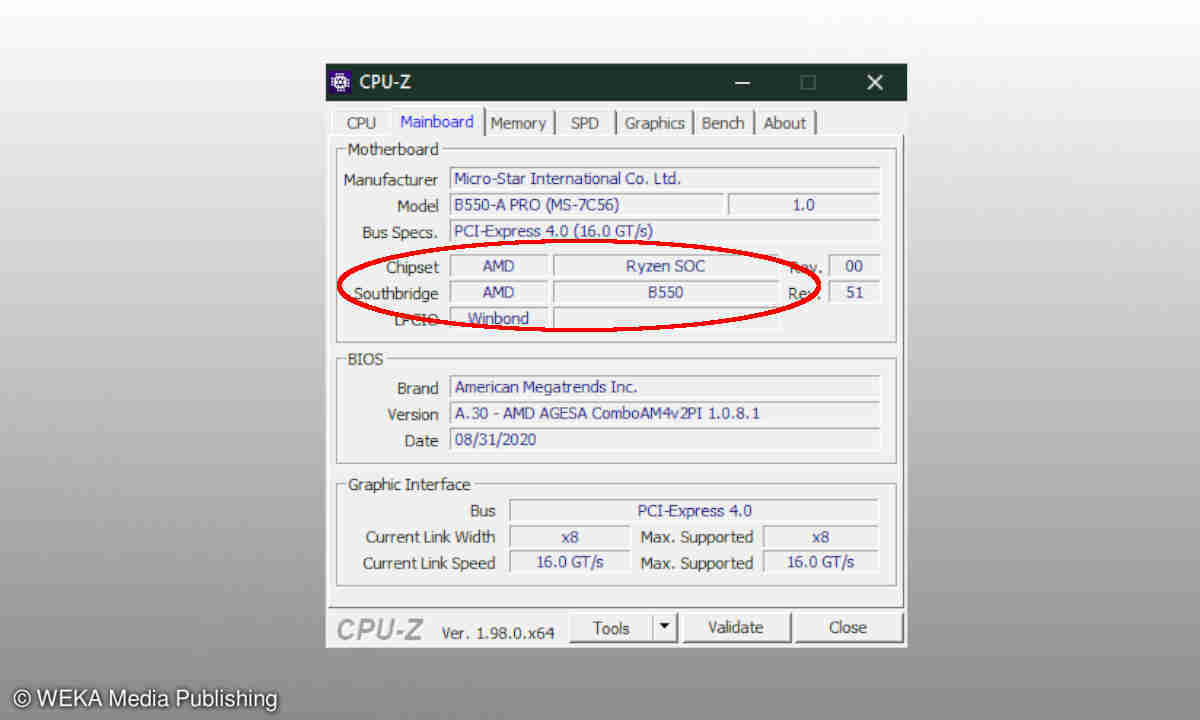Click the BIOS Version field
Screen dimensions: 1200x720
(664, 413)
